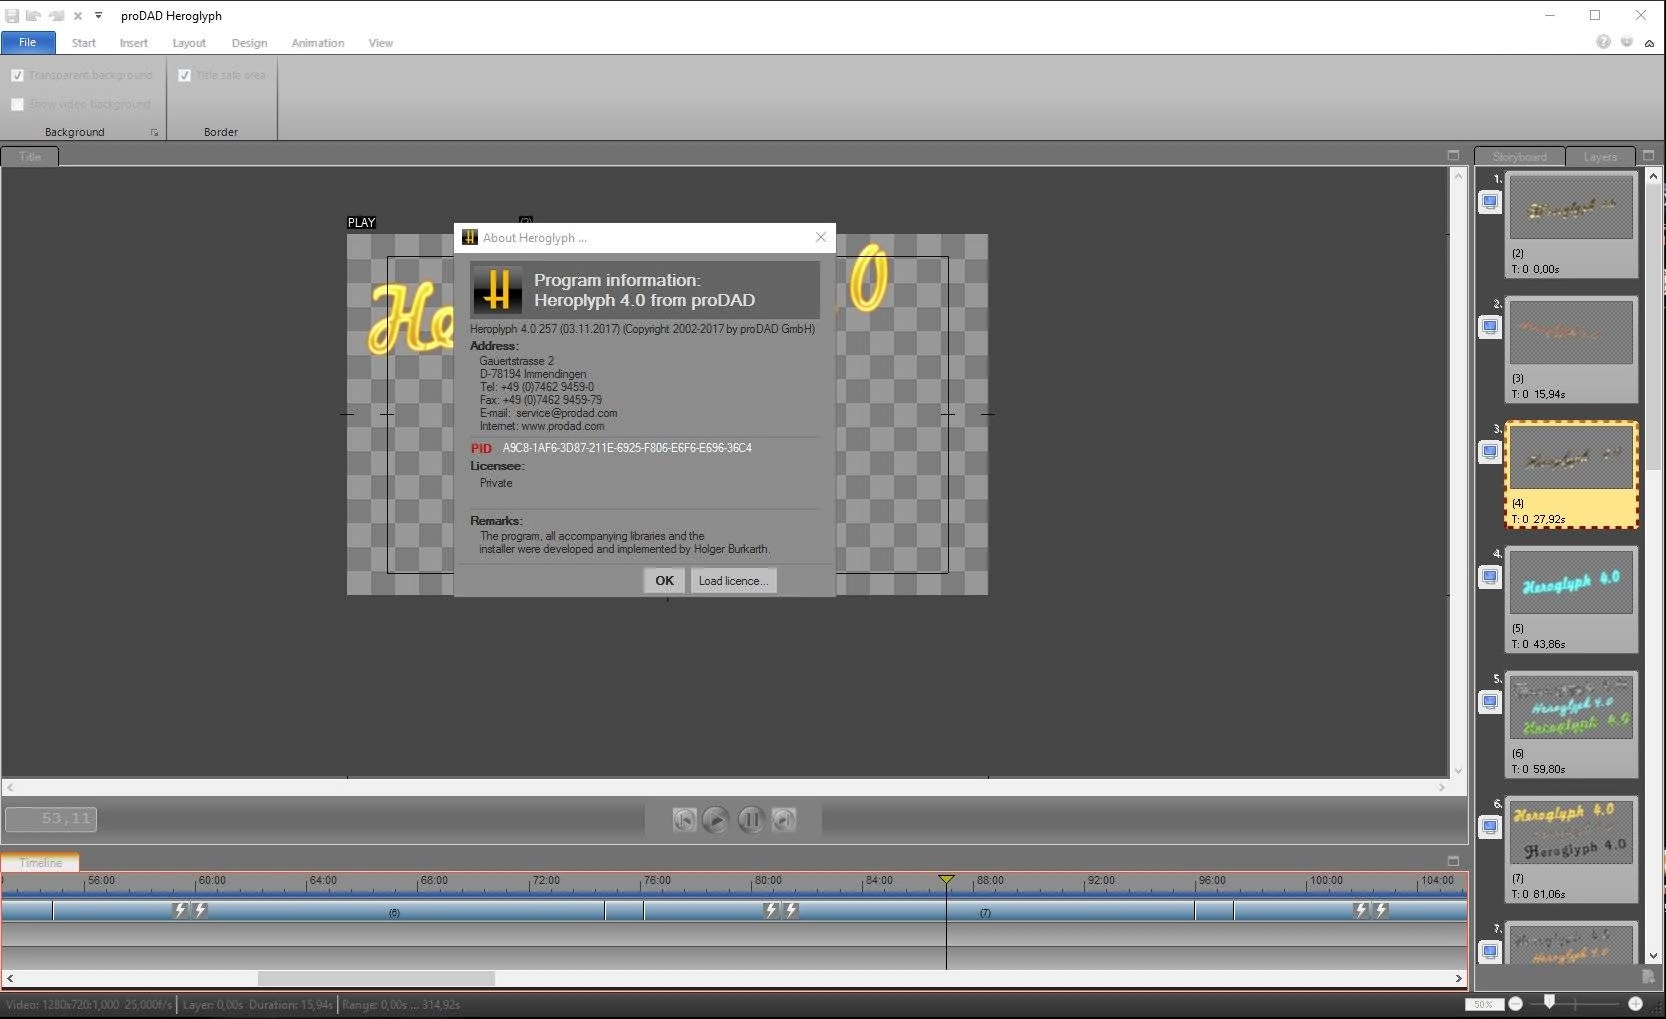Click the pause button
The width and height of the screenshot is (1666, 1019).
[751, 820]
